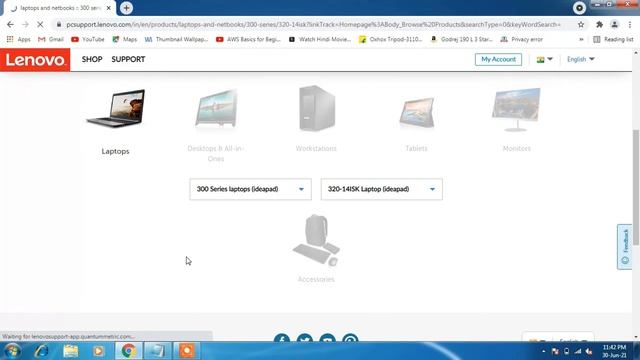Expand the 320-14ISK Laptop dropdown
Image resolution: width=640 pixels, height=360 pixels.
click(x=382, y=189)
